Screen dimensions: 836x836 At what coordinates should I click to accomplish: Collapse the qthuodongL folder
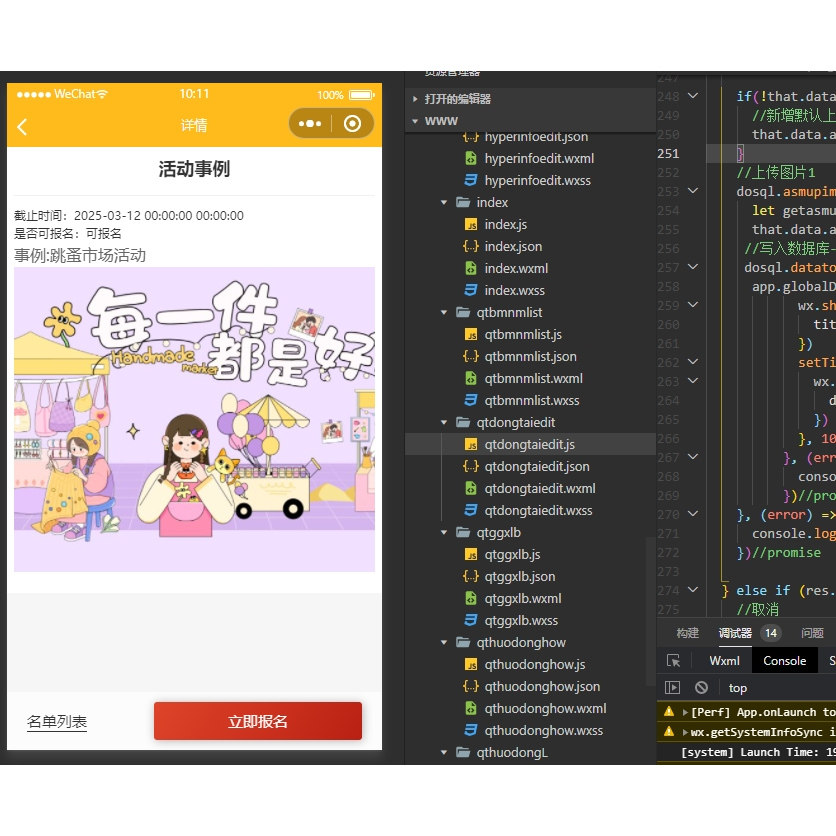(x=444, y=752)
